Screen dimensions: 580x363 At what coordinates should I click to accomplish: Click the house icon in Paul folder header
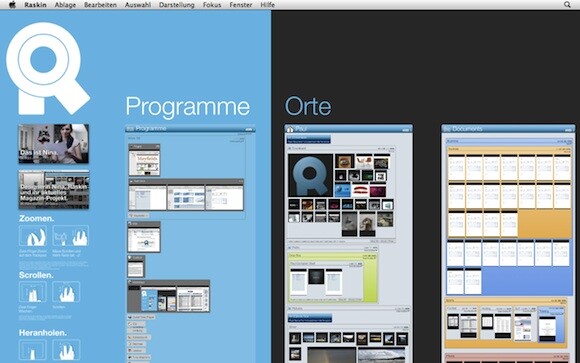pos(290,129)
